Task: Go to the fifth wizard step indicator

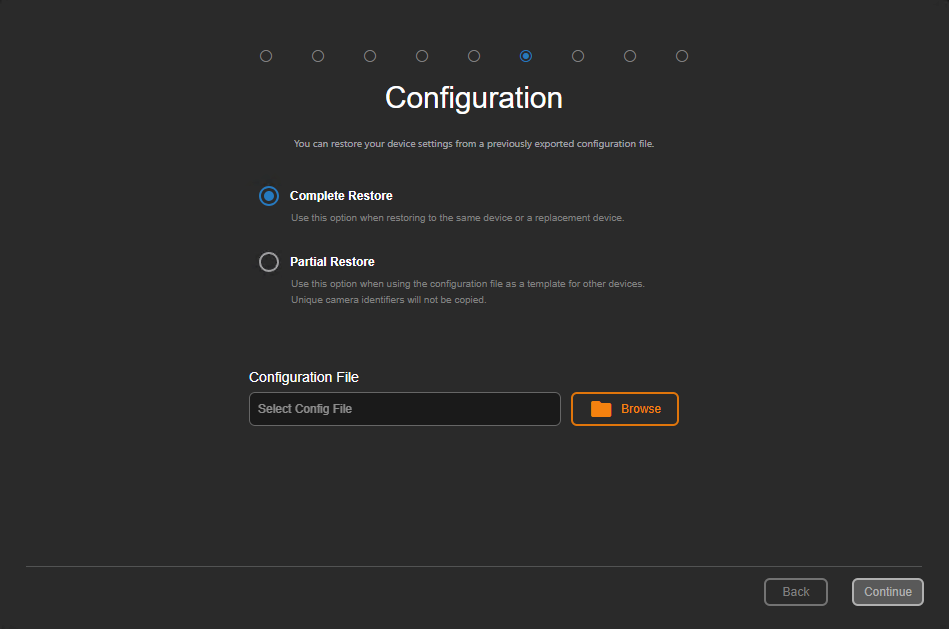Action: [x=474, y=56]
